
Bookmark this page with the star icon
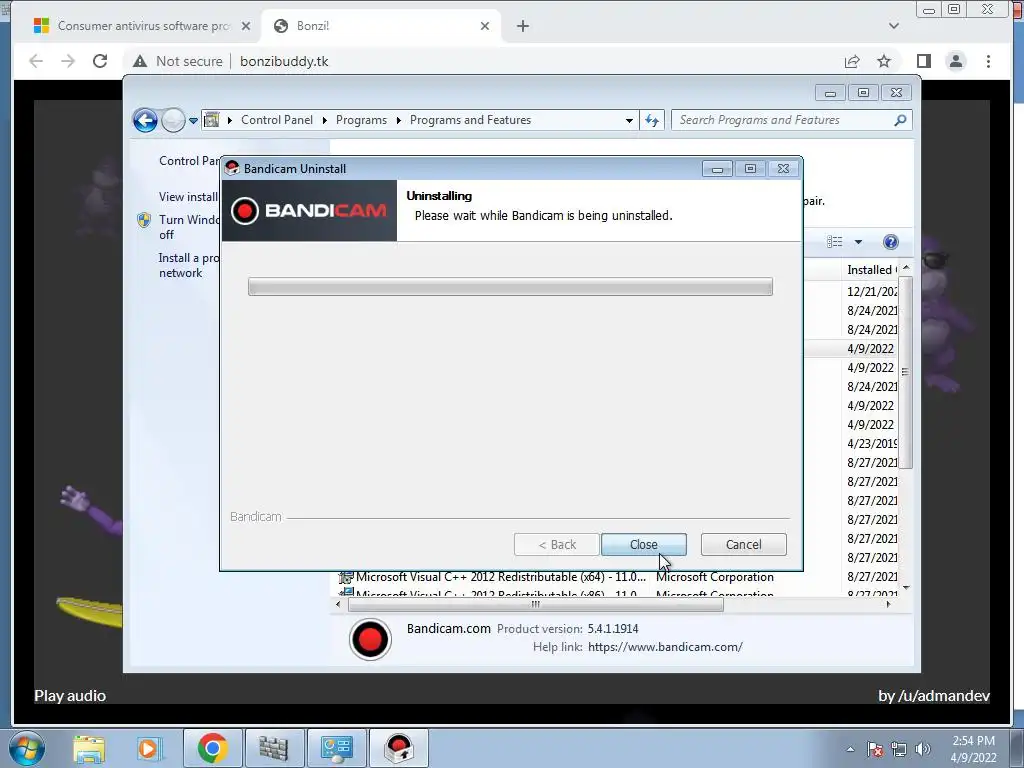tap(884, 61)
